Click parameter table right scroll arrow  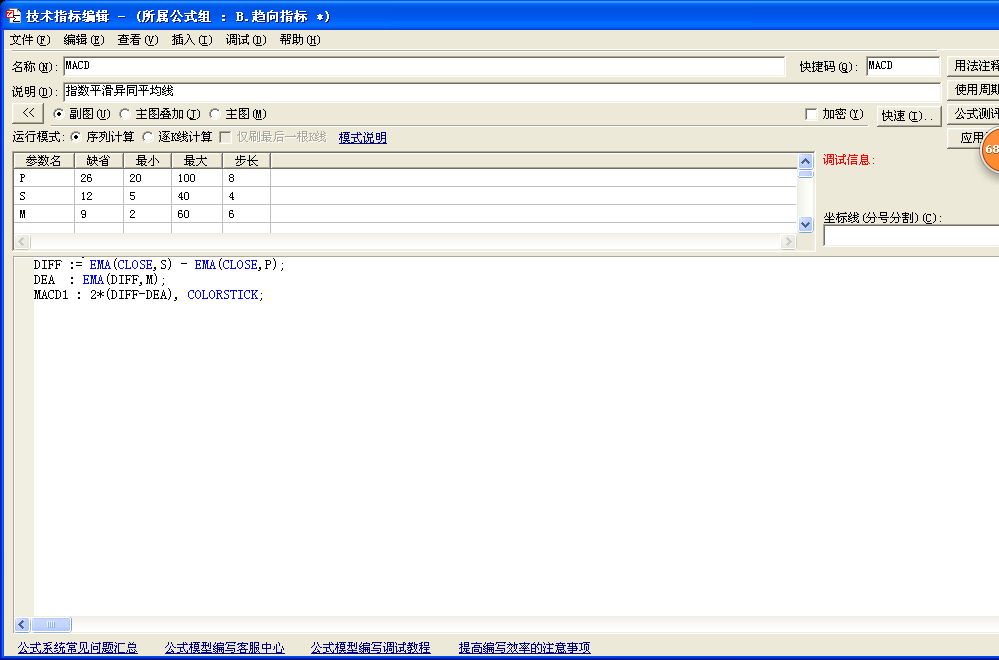click(789, 241)
